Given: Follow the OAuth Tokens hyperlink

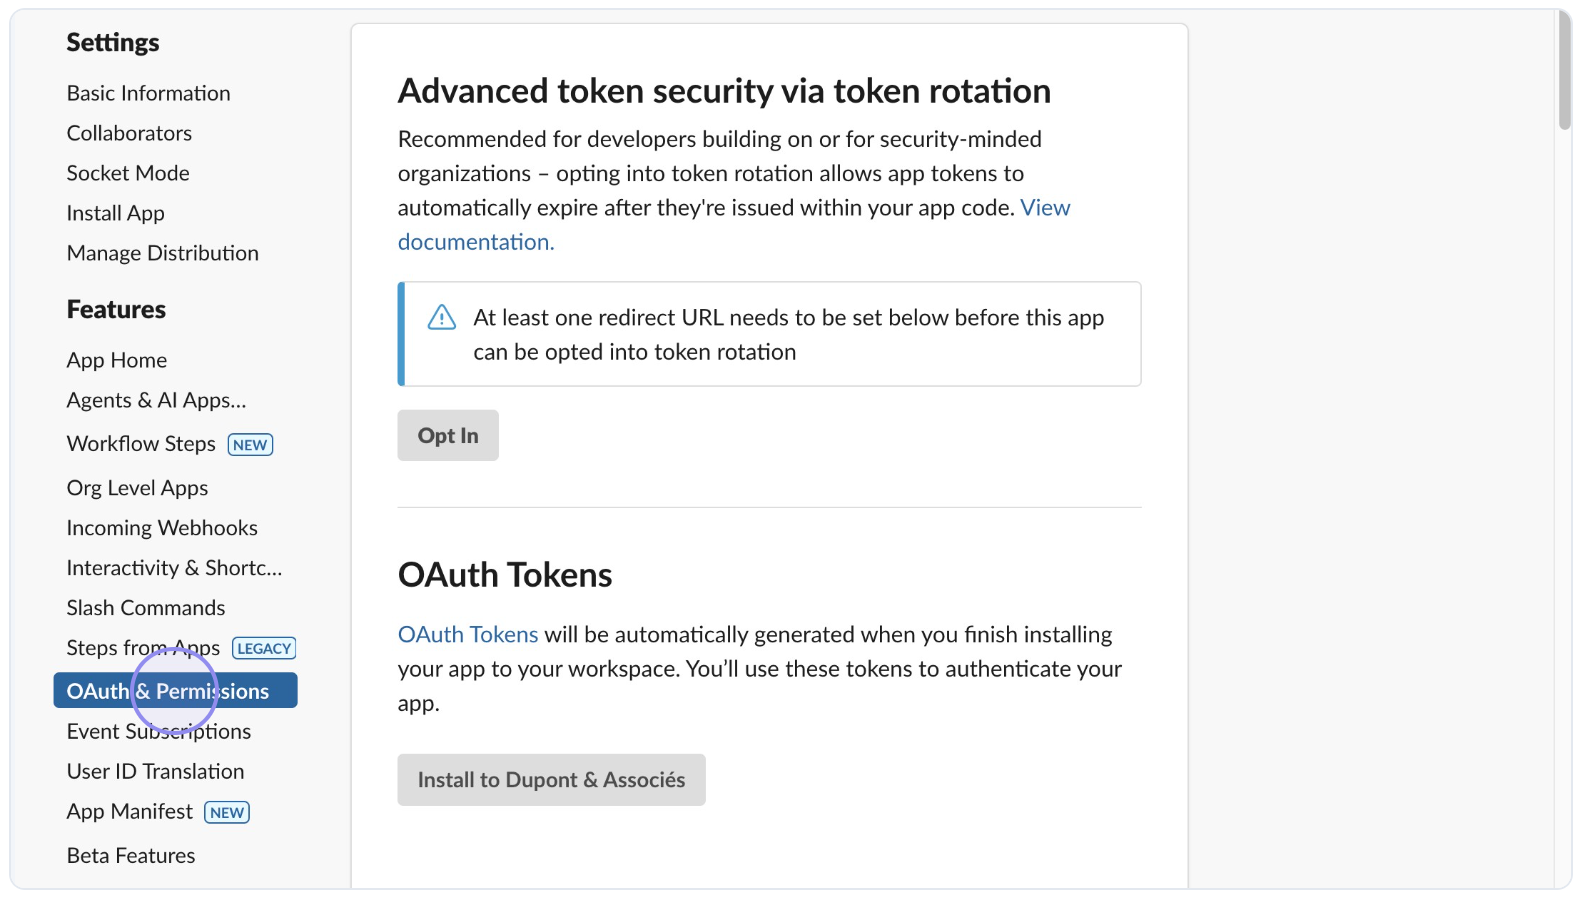Looking at the screenshot, I should (x=467, y=635).
